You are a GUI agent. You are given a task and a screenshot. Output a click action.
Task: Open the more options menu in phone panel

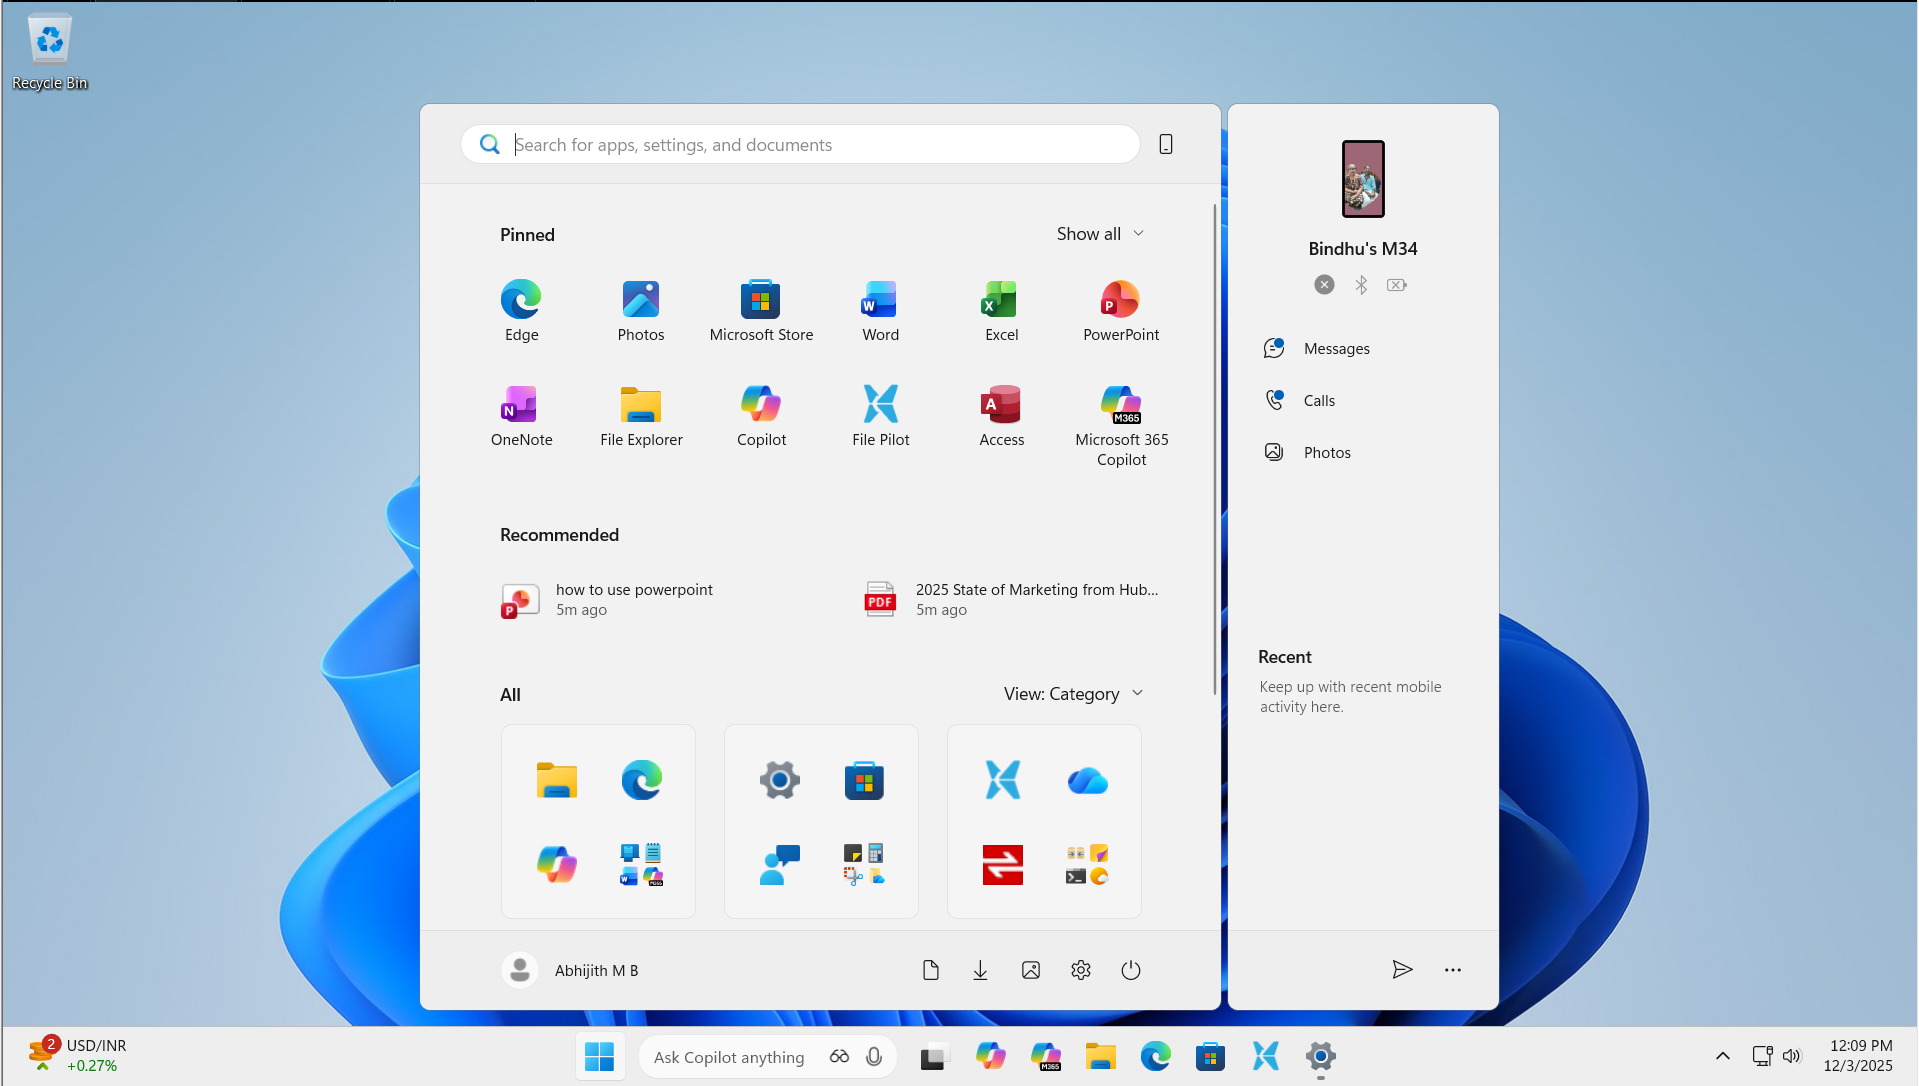[x=1452, y=969]
